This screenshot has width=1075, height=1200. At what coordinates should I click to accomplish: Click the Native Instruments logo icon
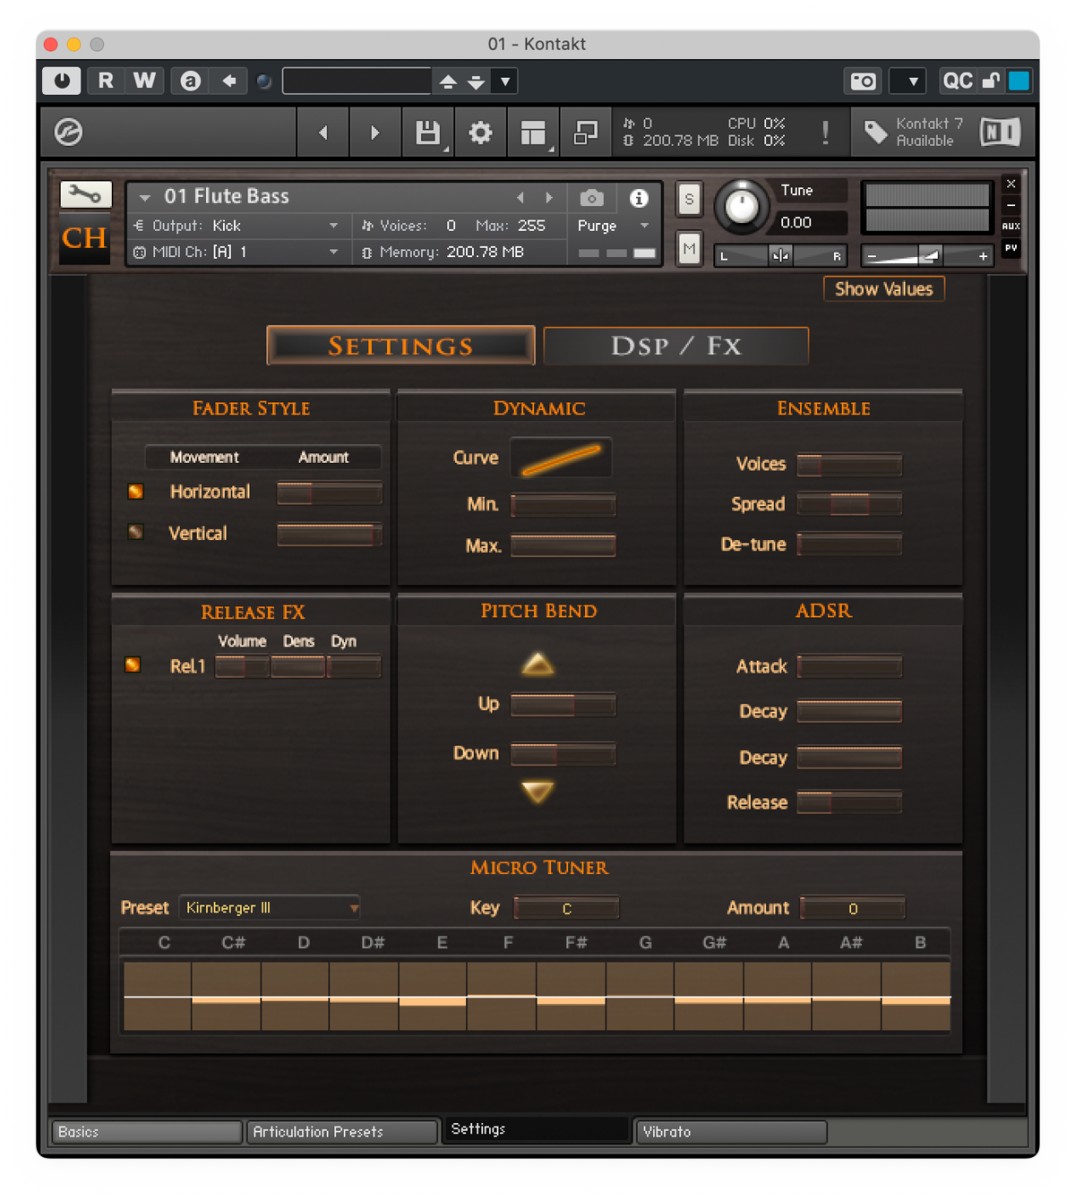pos(999,131)
